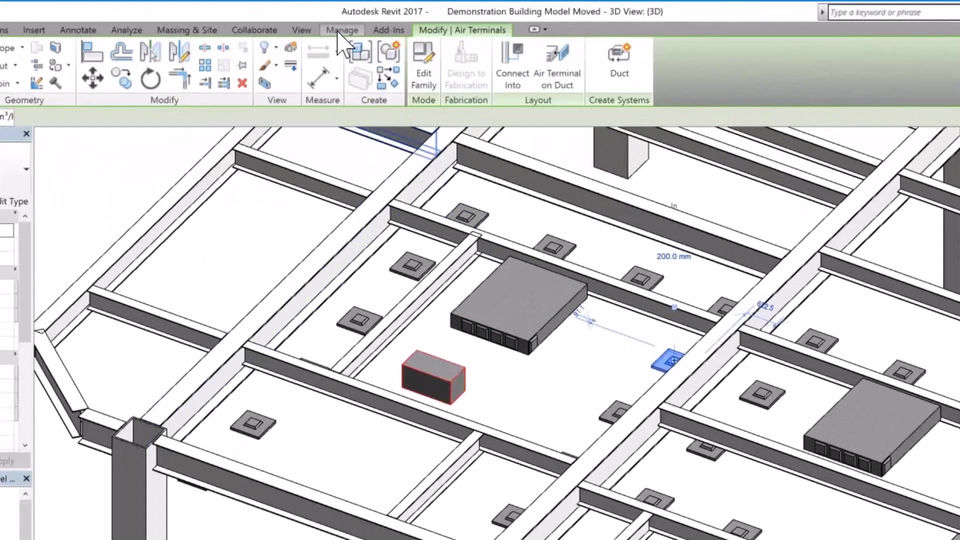Click the Connect Into button

pyautogui.click(x=512, y=66)
